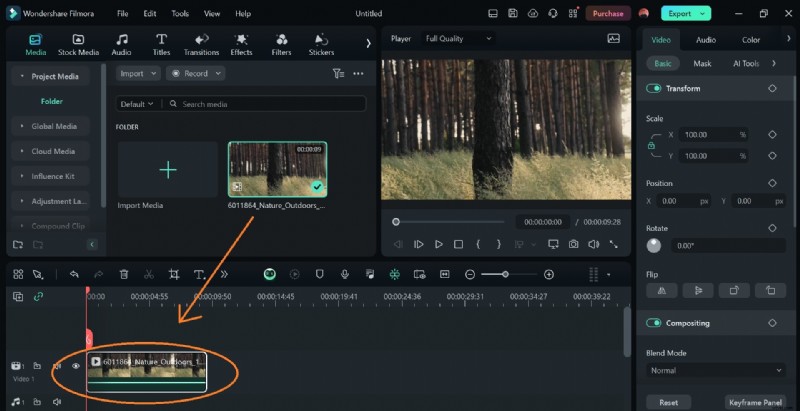Play the video in the player
The height and width of the screenshot is (411, 800).
438,244
